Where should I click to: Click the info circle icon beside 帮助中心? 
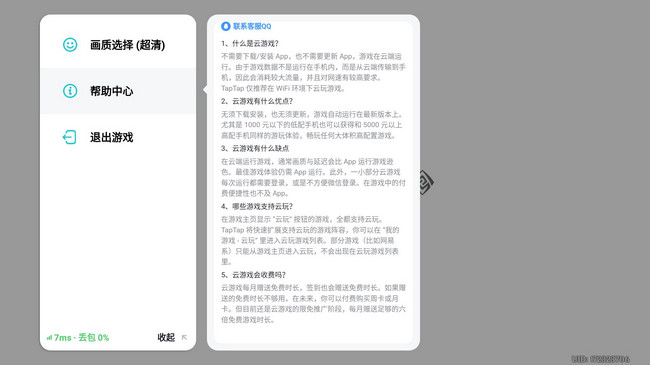tap(70, 91)
